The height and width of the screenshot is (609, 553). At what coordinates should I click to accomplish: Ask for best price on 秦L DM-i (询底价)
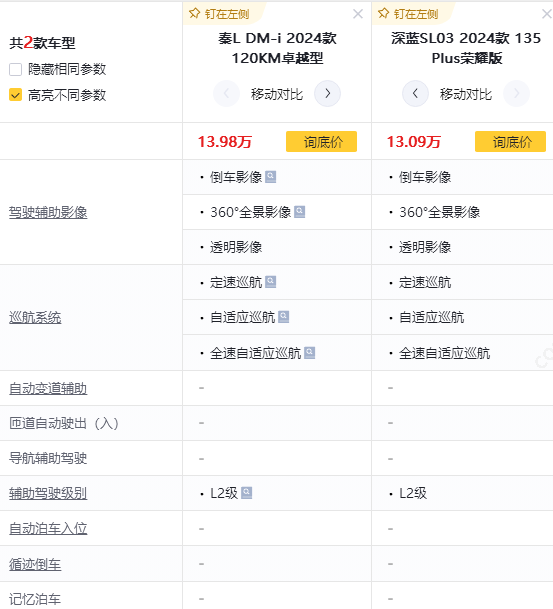click(x=321, y=141)
